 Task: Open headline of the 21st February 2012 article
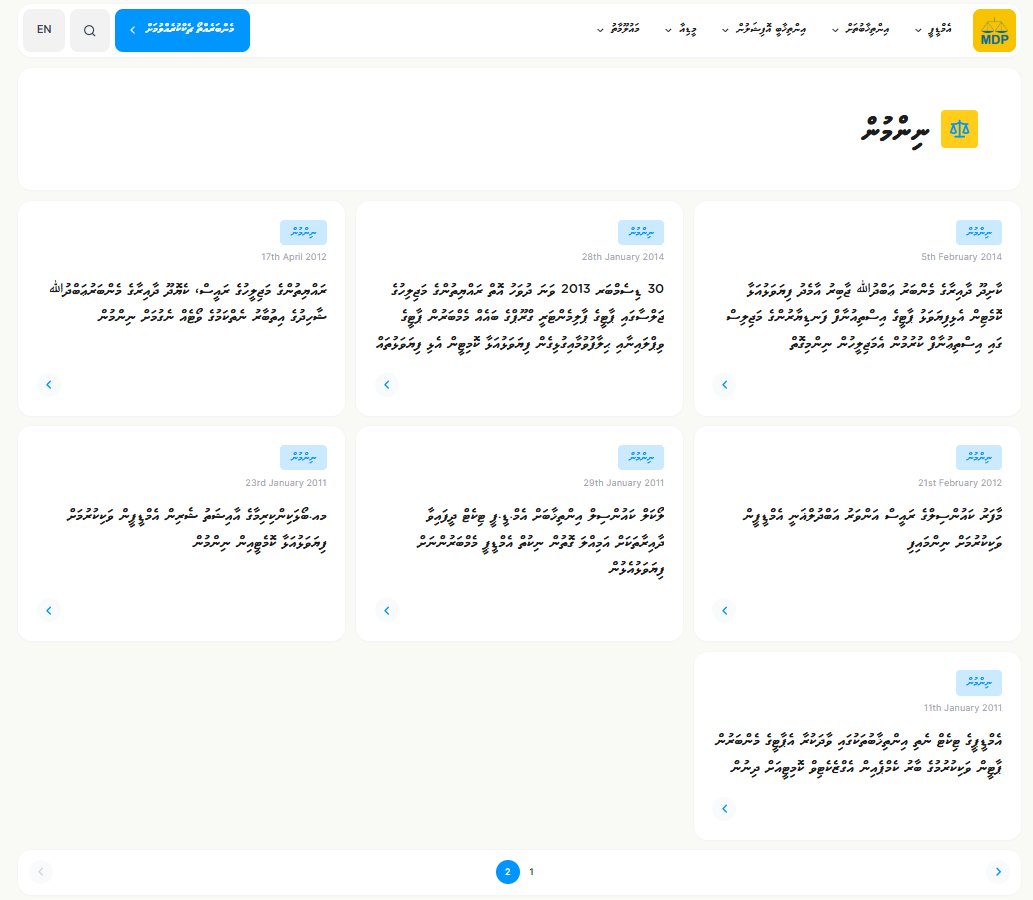pos(872,529)
